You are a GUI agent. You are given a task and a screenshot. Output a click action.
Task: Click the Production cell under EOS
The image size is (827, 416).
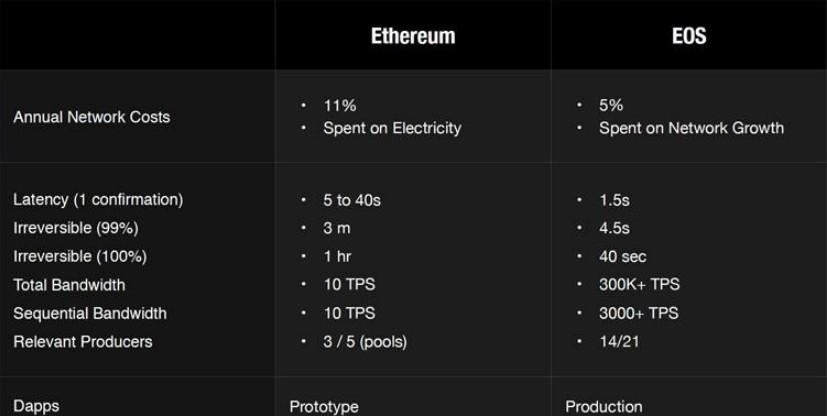(x=604, y=407)
